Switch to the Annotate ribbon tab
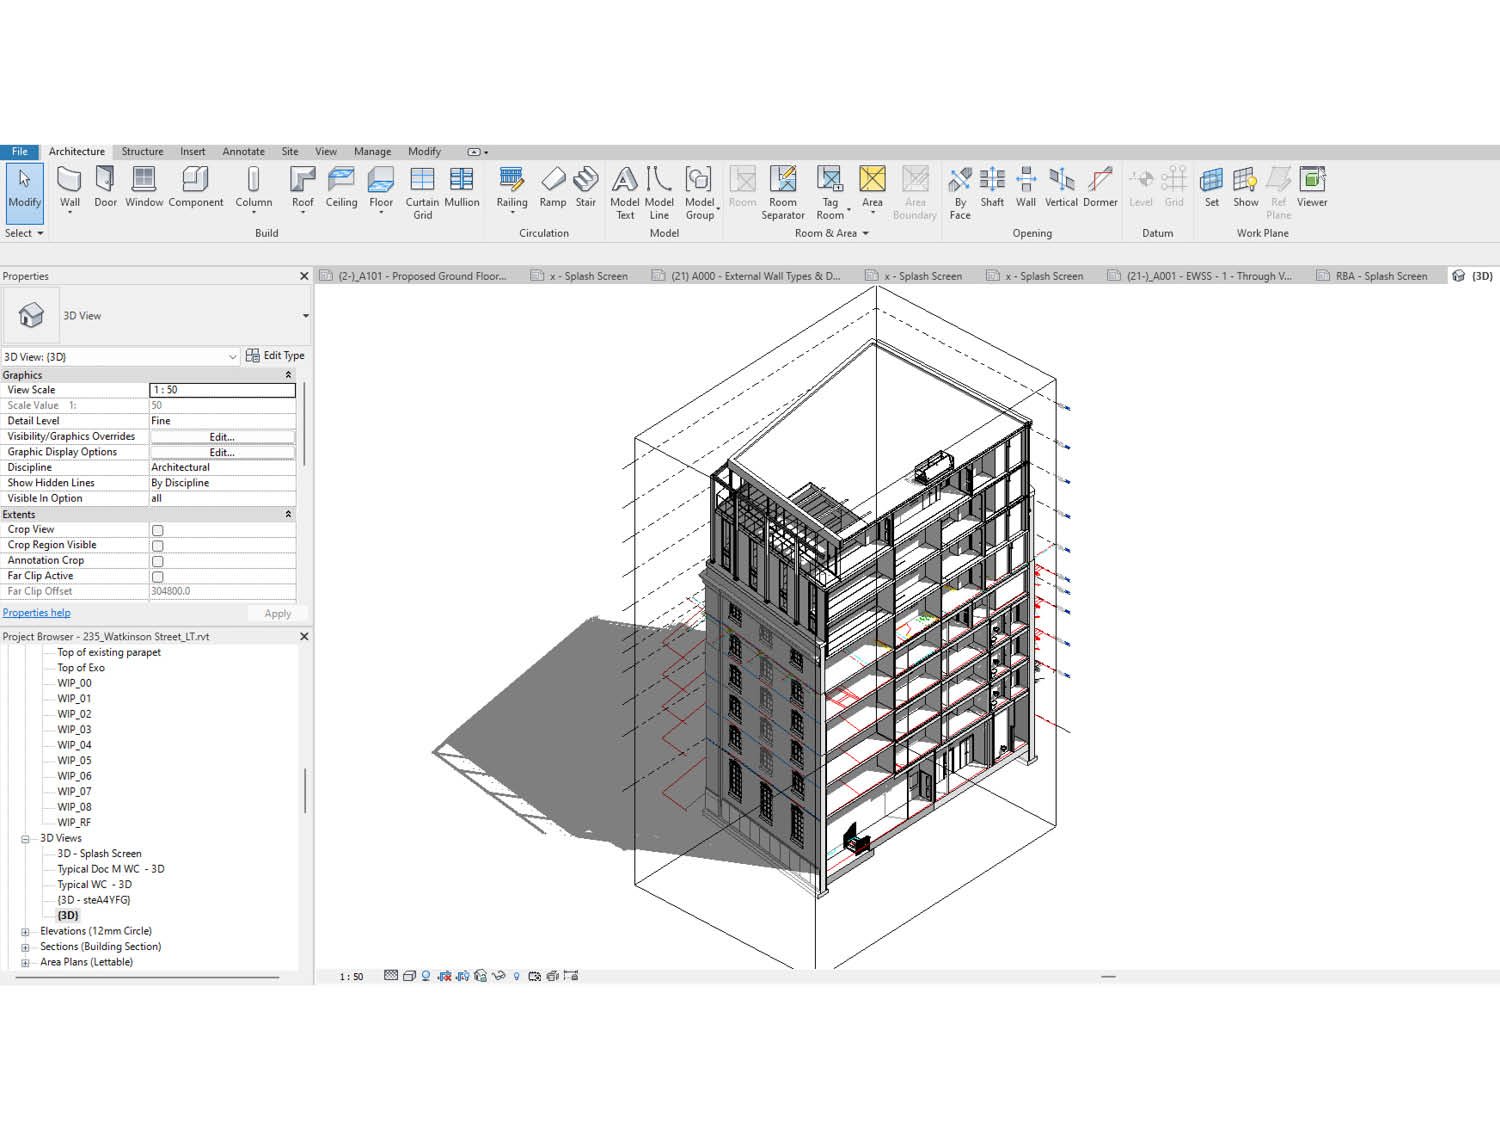 click(243, 151)
